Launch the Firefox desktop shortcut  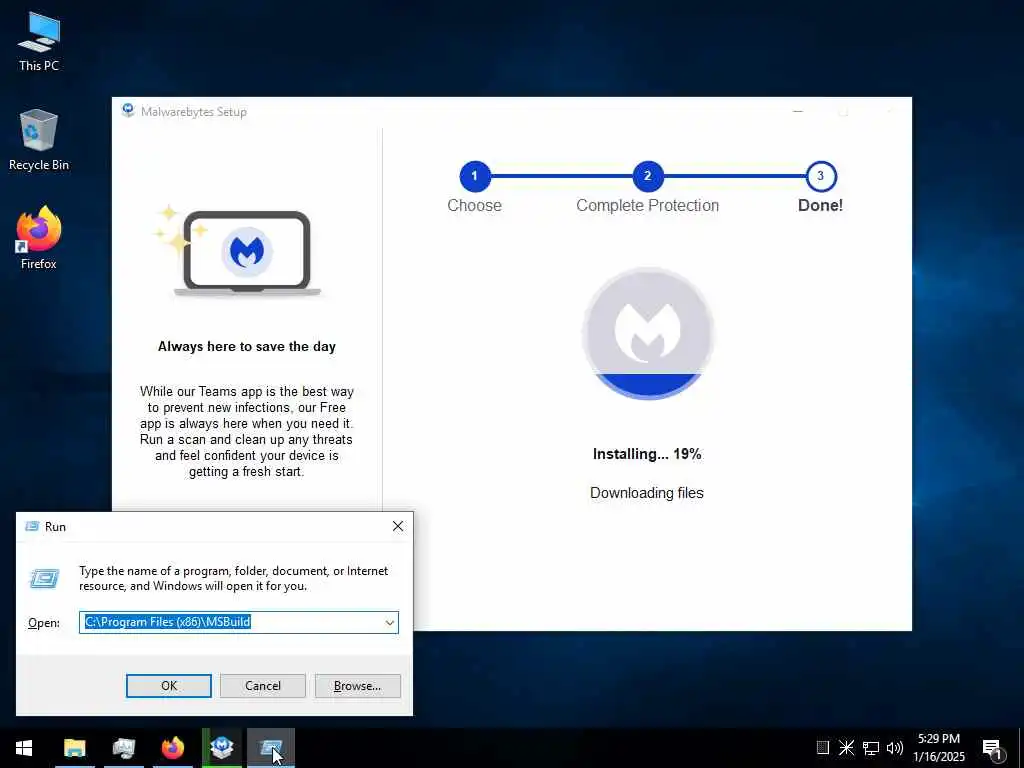[39, 238]
